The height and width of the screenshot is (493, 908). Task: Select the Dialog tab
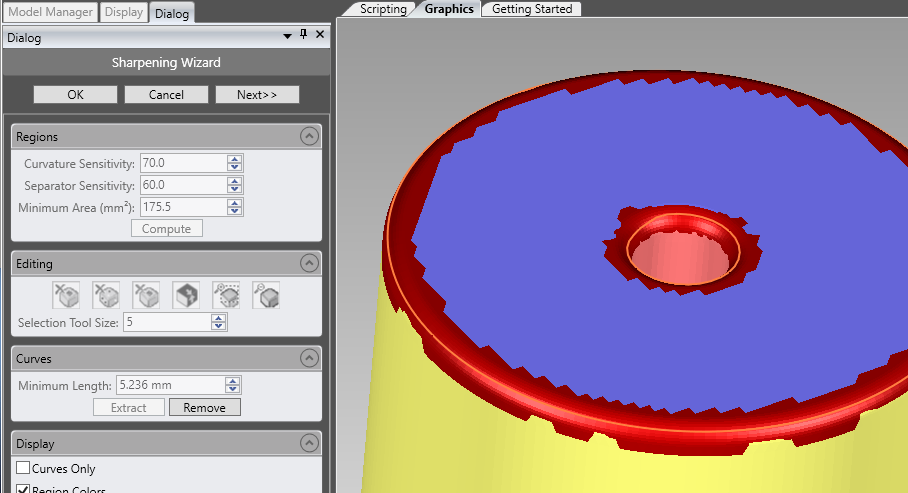(172, 13)
